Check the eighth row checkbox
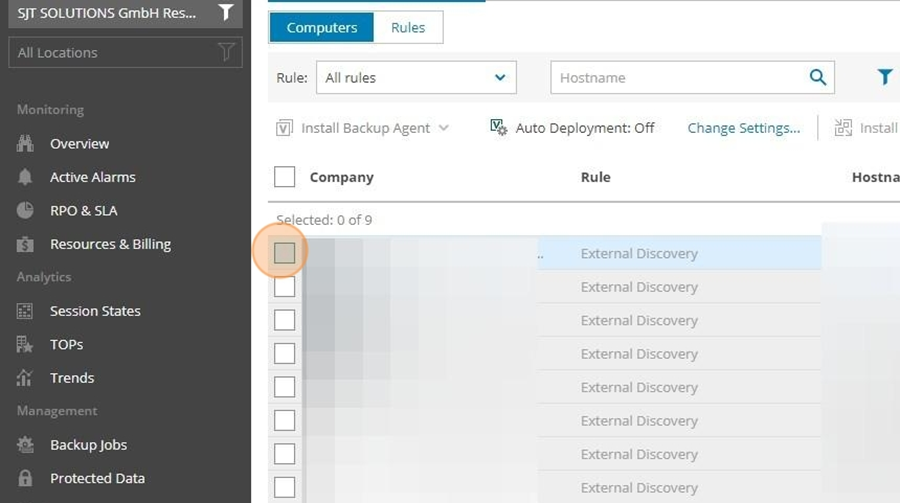The image size is (900, 503). (285, 487)
